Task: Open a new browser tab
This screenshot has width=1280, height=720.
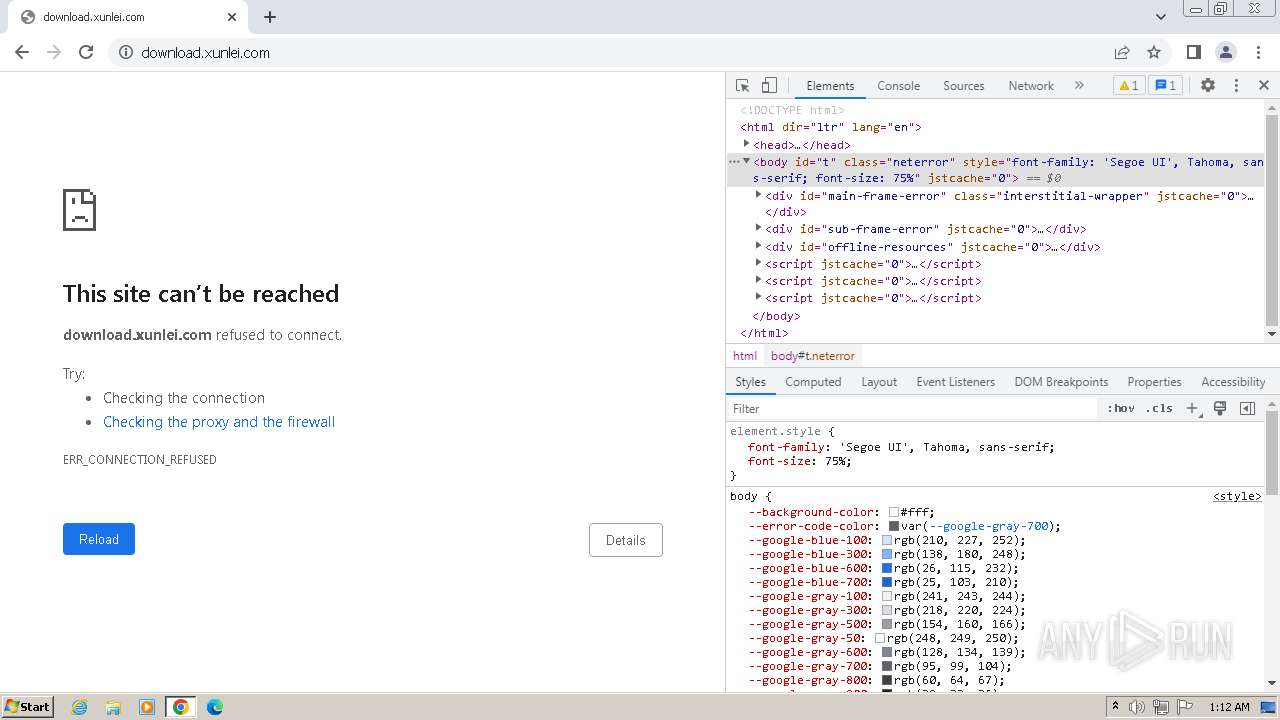Action: (x=270, y=17)
